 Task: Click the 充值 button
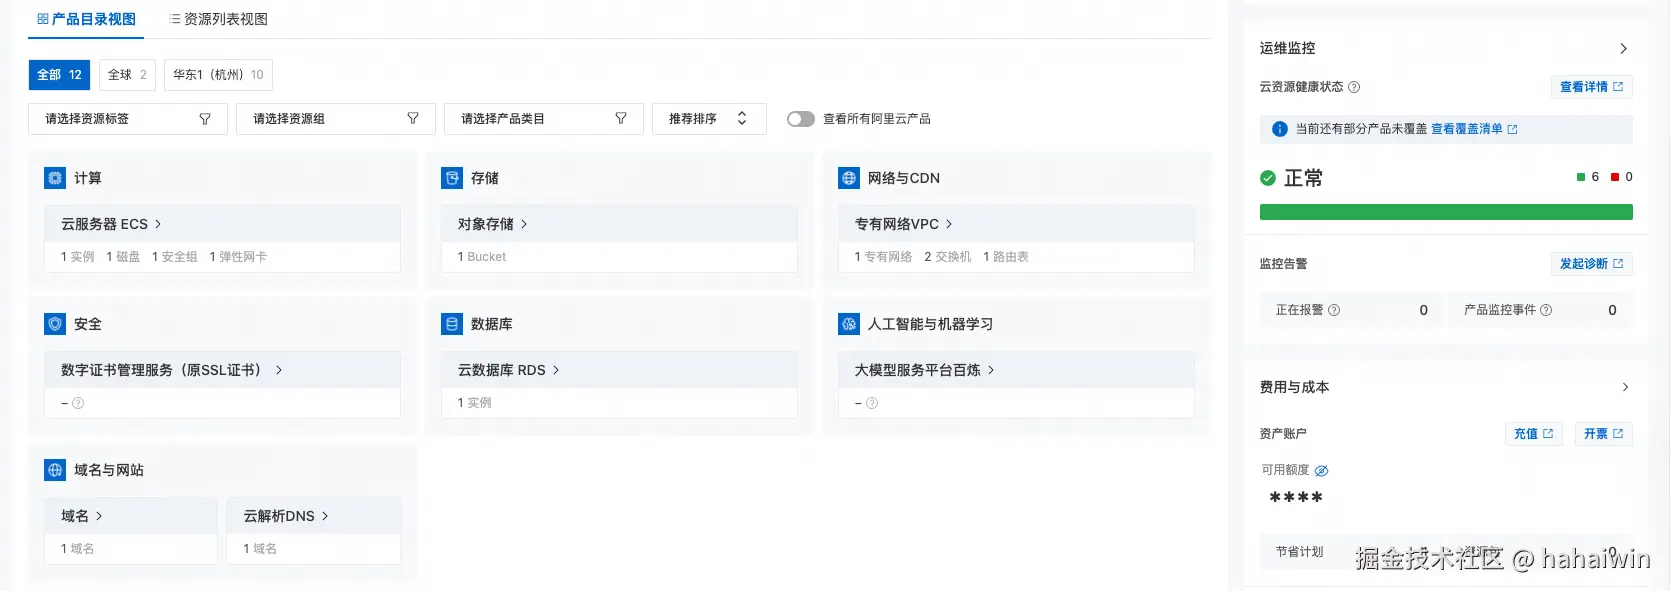[1533, 434]
